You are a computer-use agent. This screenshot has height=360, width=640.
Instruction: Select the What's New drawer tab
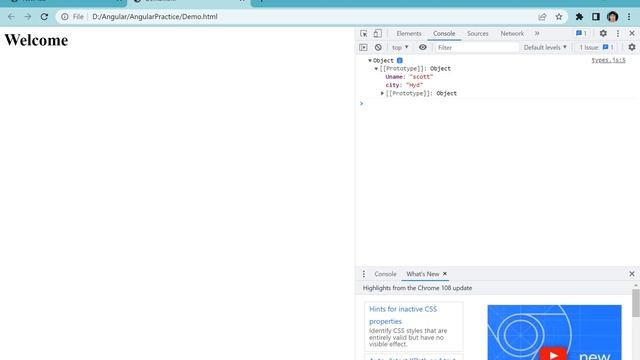click(422, 274)
